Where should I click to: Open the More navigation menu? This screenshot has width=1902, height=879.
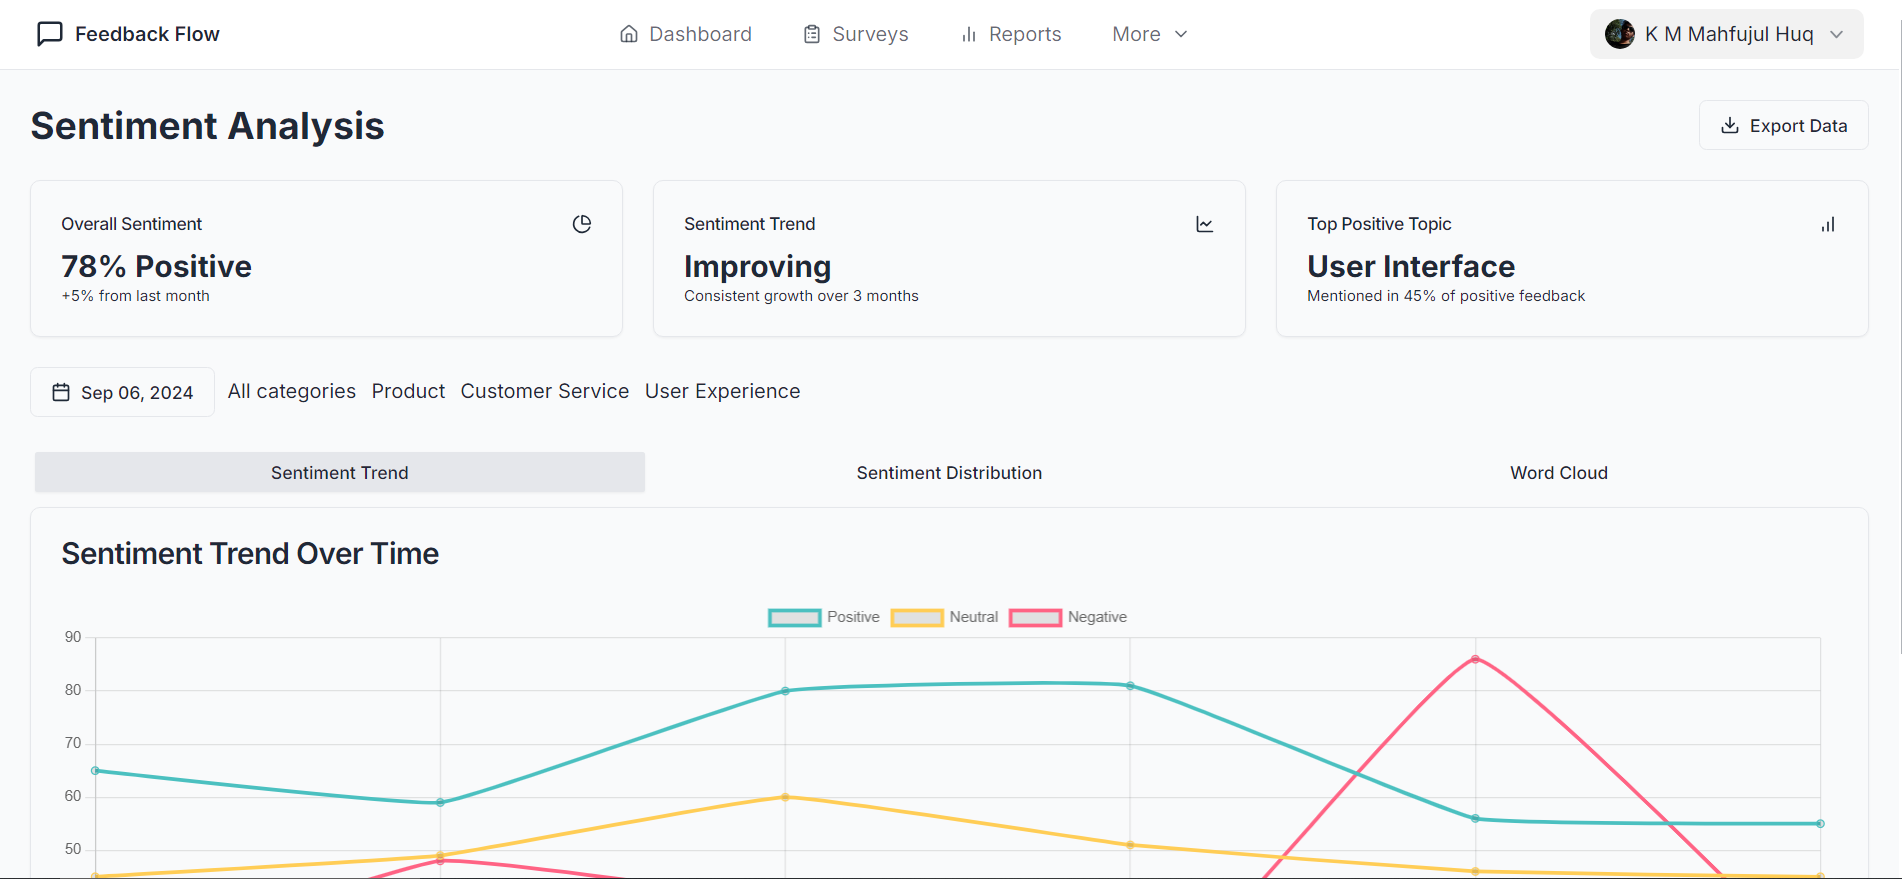1150,34
